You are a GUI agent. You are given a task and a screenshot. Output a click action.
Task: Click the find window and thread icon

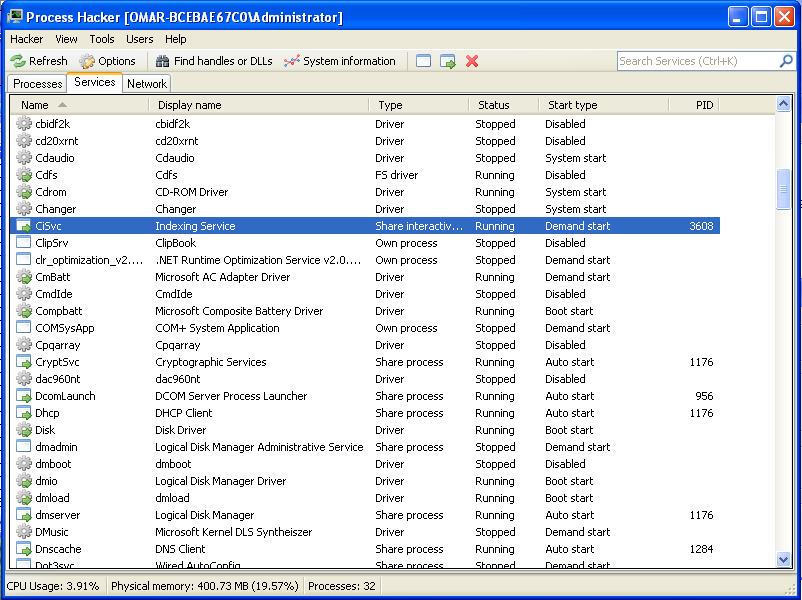[x=447, y=61]
